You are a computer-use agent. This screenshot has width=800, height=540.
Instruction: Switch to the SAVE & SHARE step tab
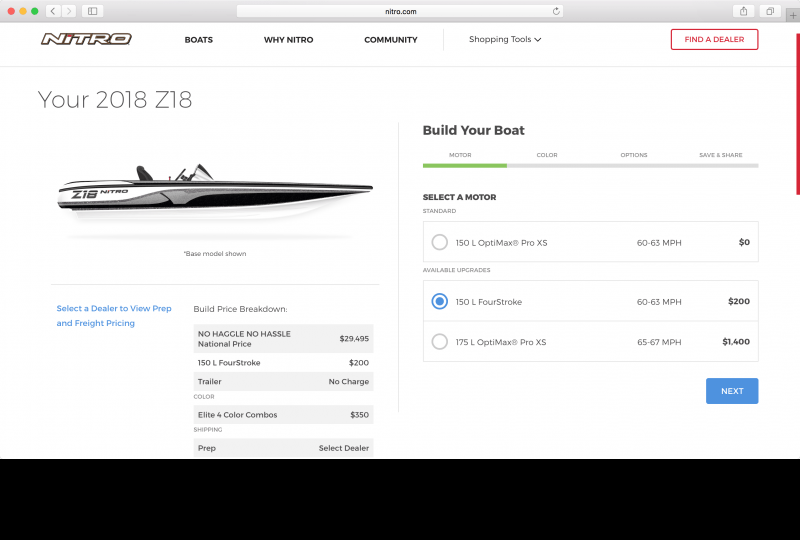pos(720,155)
